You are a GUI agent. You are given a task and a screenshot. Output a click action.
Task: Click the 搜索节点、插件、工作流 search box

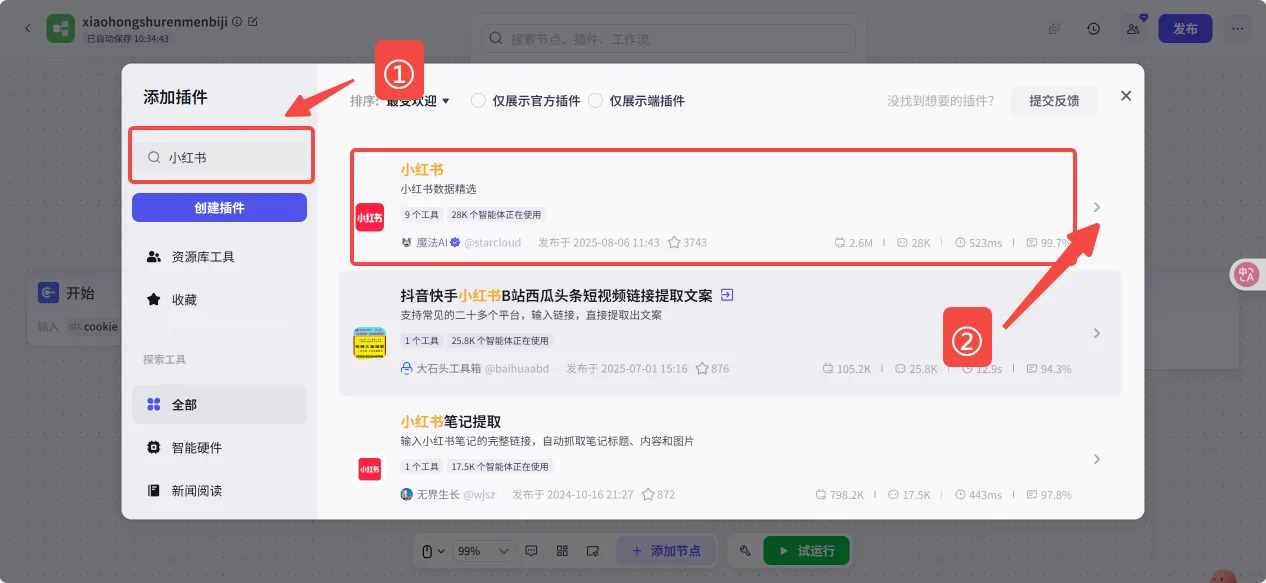tap(669, 39)
